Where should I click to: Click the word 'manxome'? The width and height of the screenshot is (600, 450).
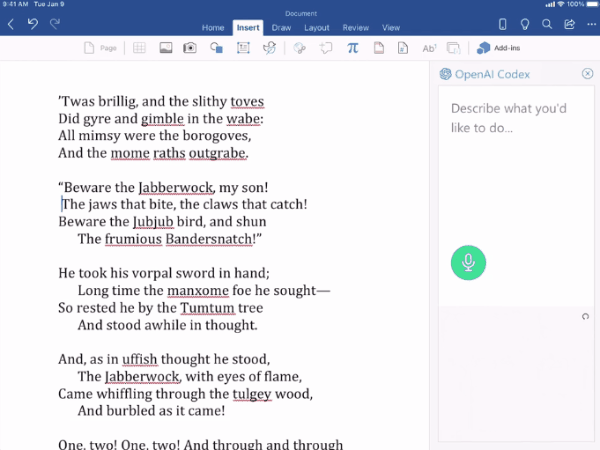(x=198, y=291)
